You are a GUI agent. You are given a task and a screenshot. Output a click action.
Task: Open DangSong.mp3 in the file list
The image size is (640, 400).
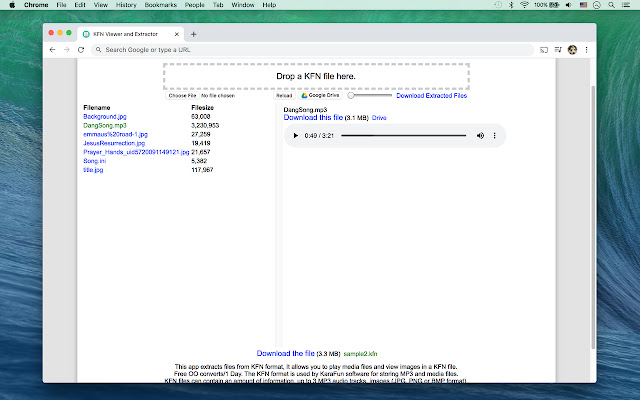click(x=105, y=126)
